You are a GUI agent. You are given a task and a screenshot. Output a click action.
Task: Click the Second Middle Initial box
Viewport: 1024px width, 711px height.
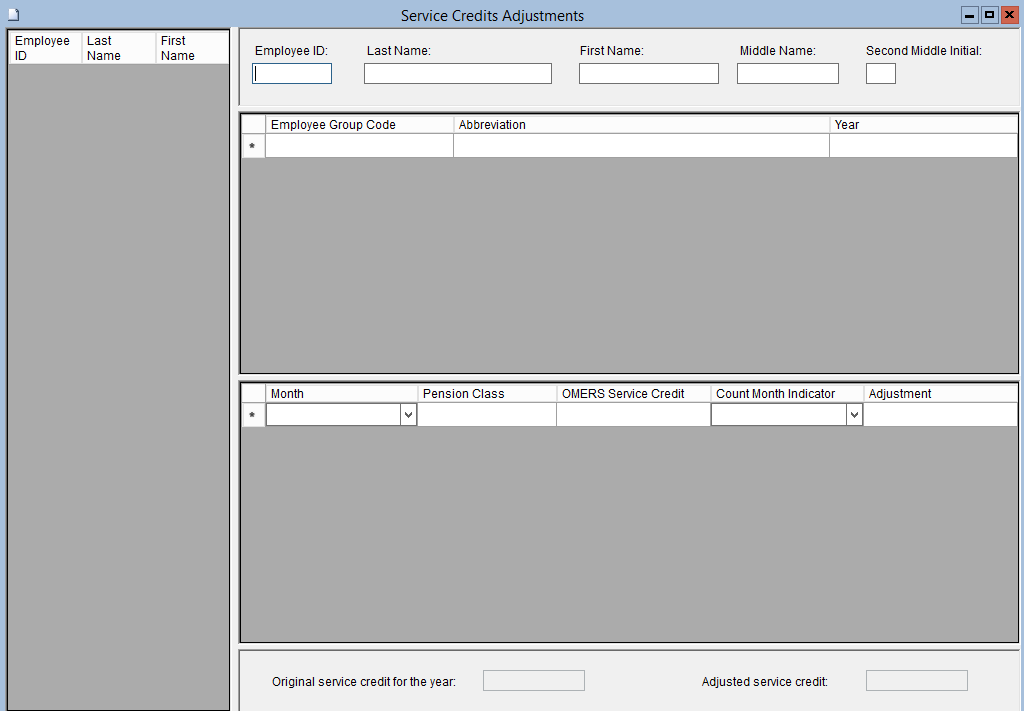(880, 74)
